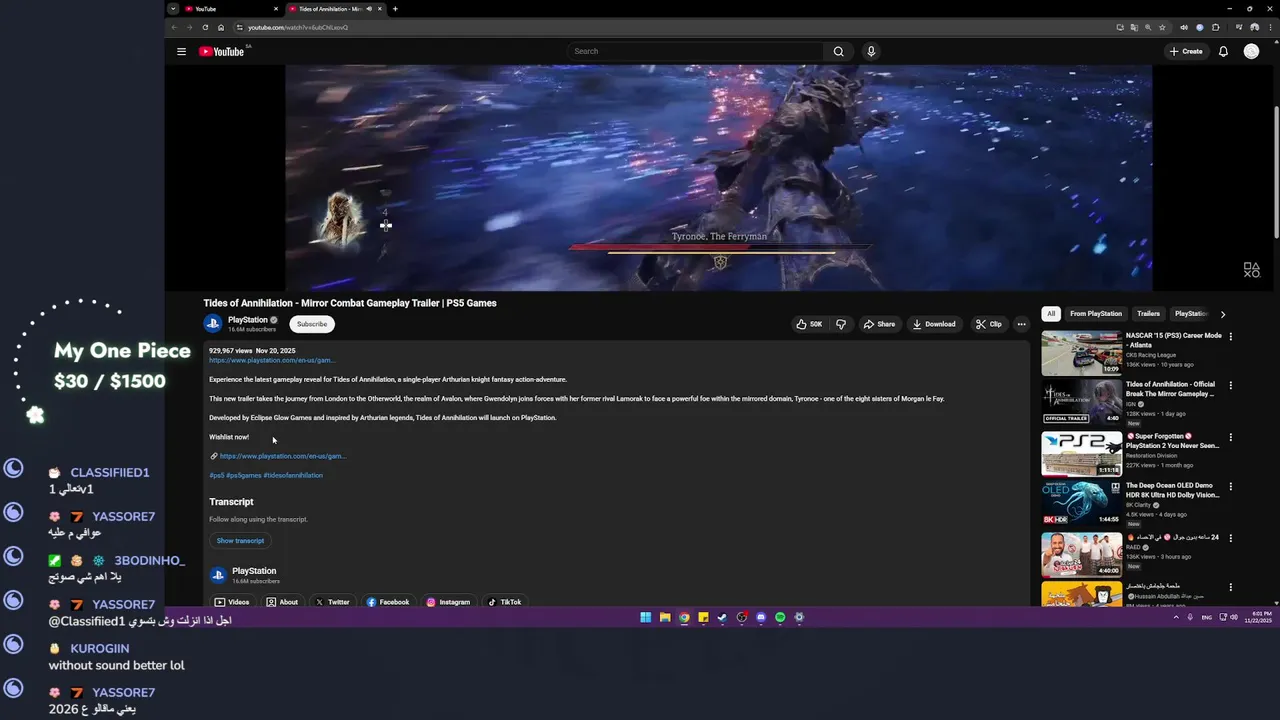1280x720 pixels.
Task: Open Windows Start menu
Action: click(x=645, y=617)
